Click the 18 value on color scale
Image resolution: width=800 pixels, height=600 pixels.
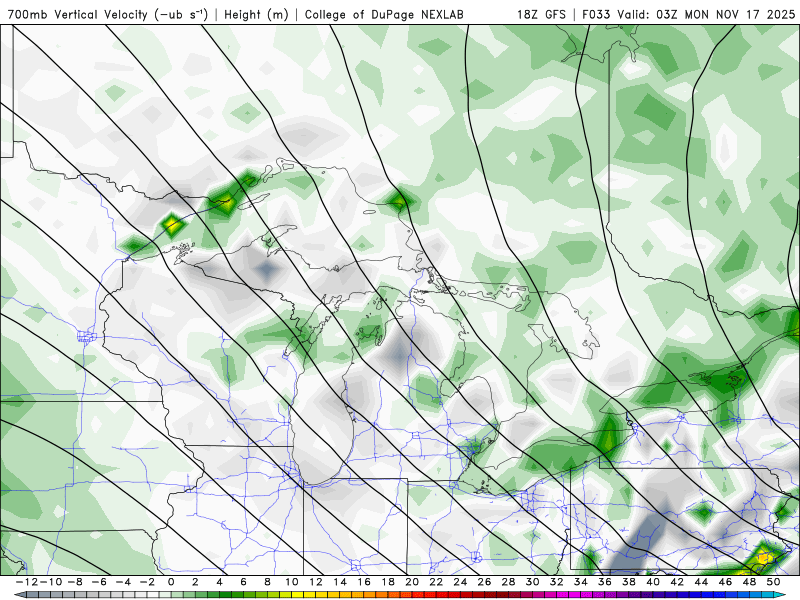(388, 582)
